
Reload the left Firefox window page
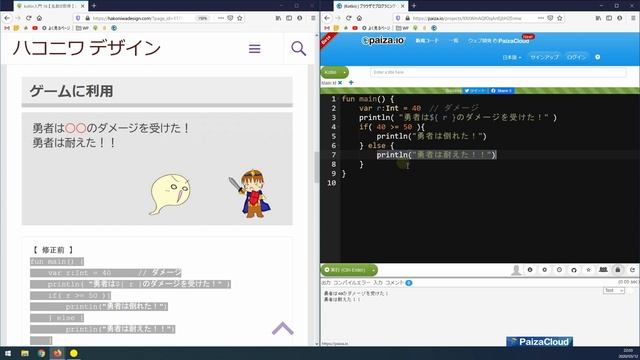click(29, 18)
